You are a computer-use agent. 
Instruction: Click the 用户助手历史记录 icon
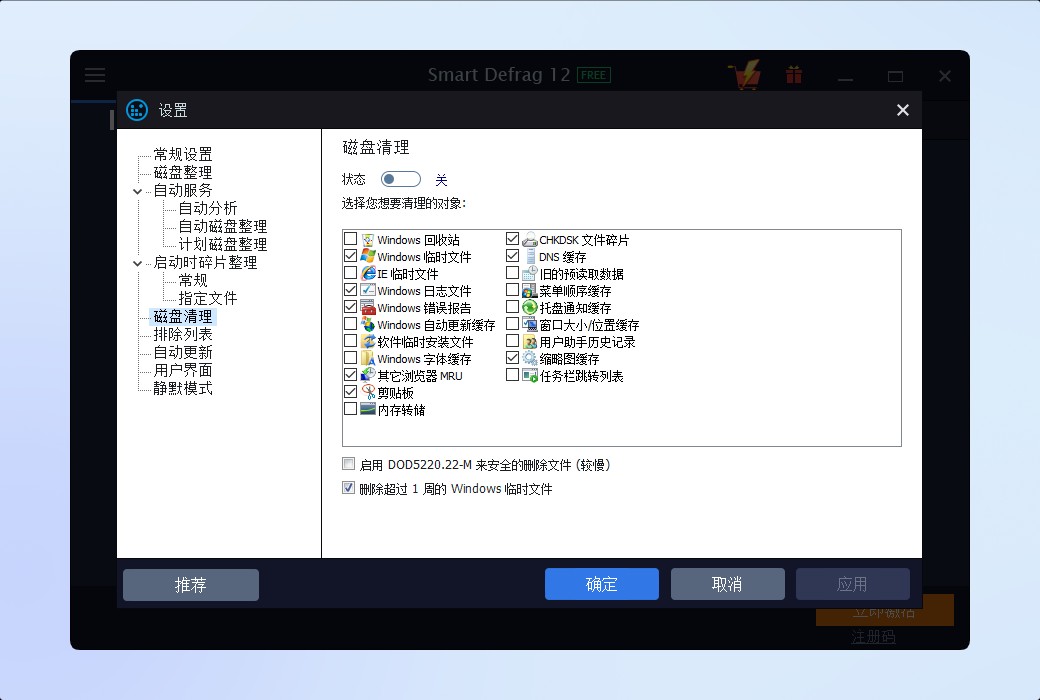529,342
